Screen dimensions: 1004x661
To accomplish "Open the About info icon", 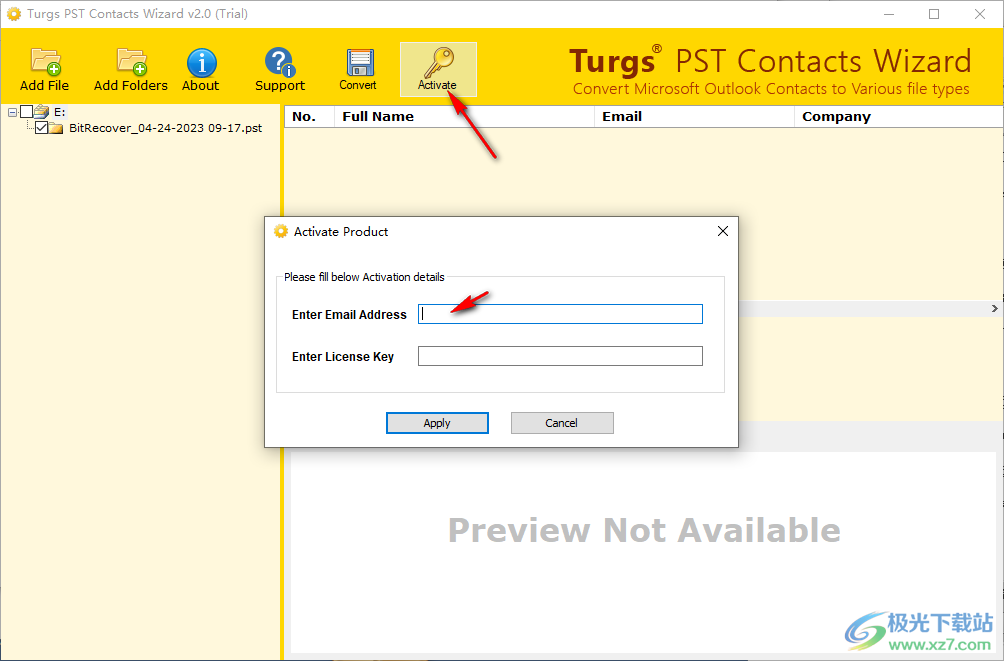I will click(x=202, y=63).
